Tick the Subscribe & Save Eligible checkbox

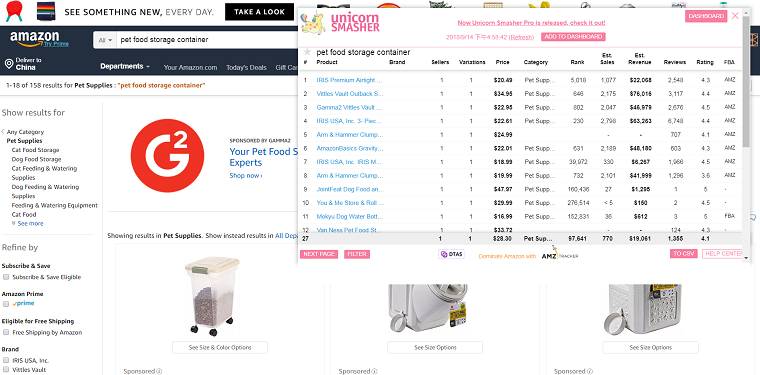(x=6, y=277)
